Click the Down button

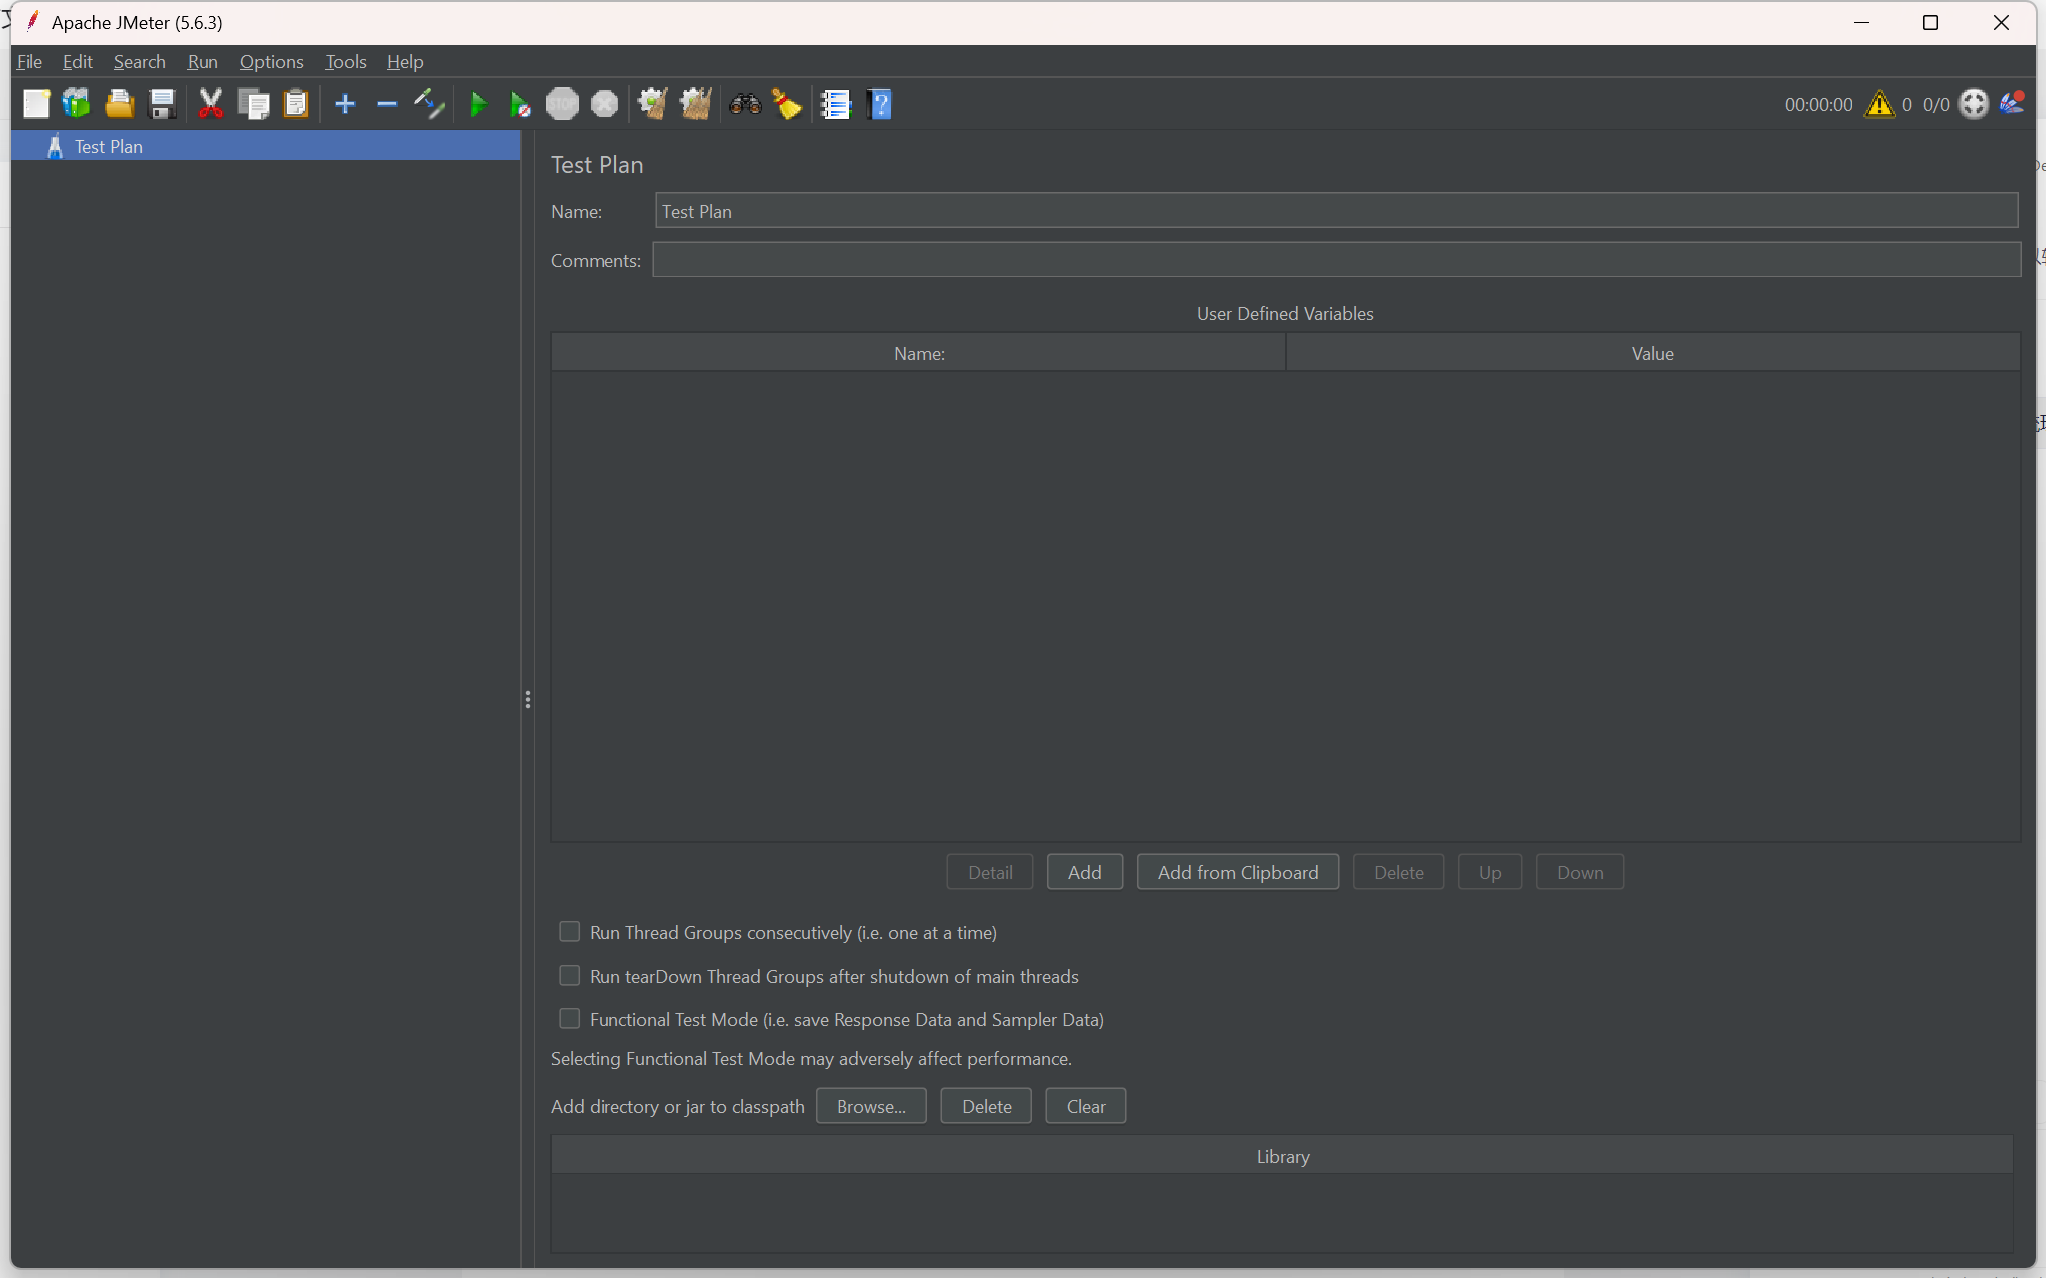click(1579, 872)
